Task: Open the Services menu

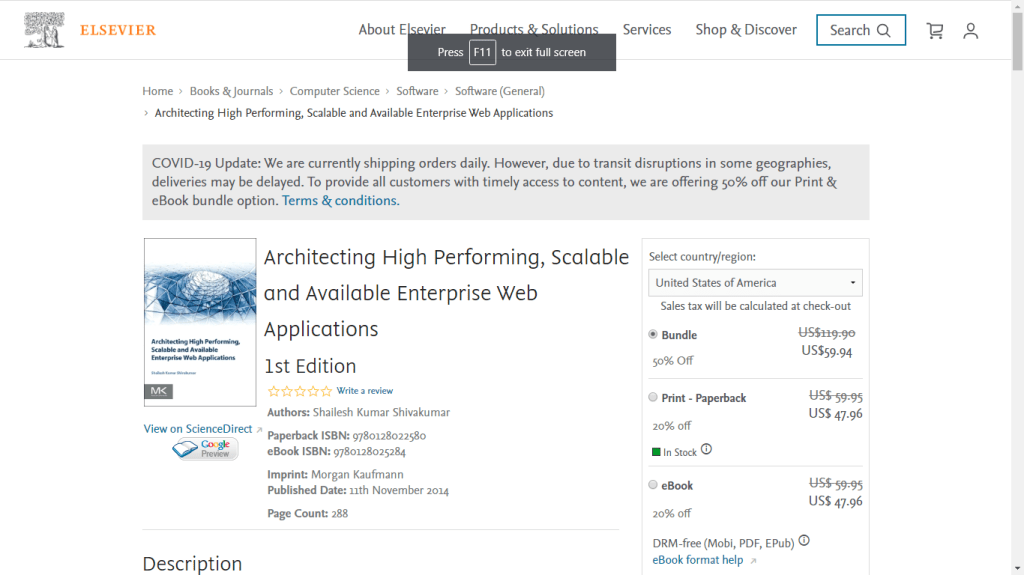Action: click(x=647, y=30)
